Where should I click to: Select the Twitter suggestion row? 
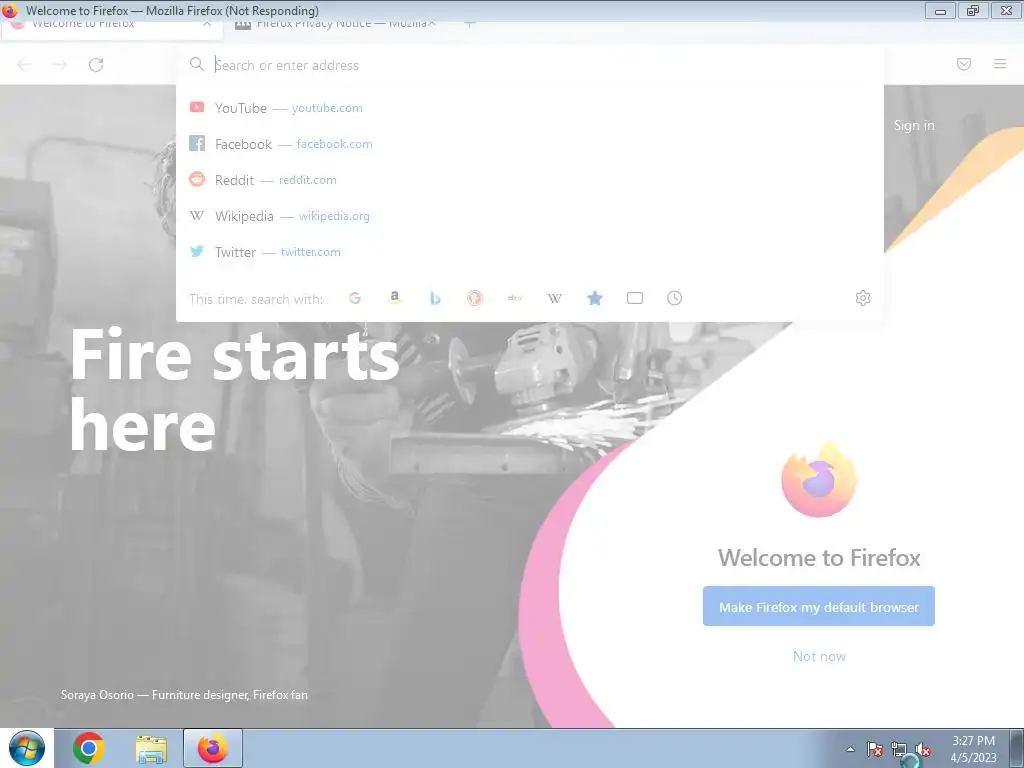[530, 251]
